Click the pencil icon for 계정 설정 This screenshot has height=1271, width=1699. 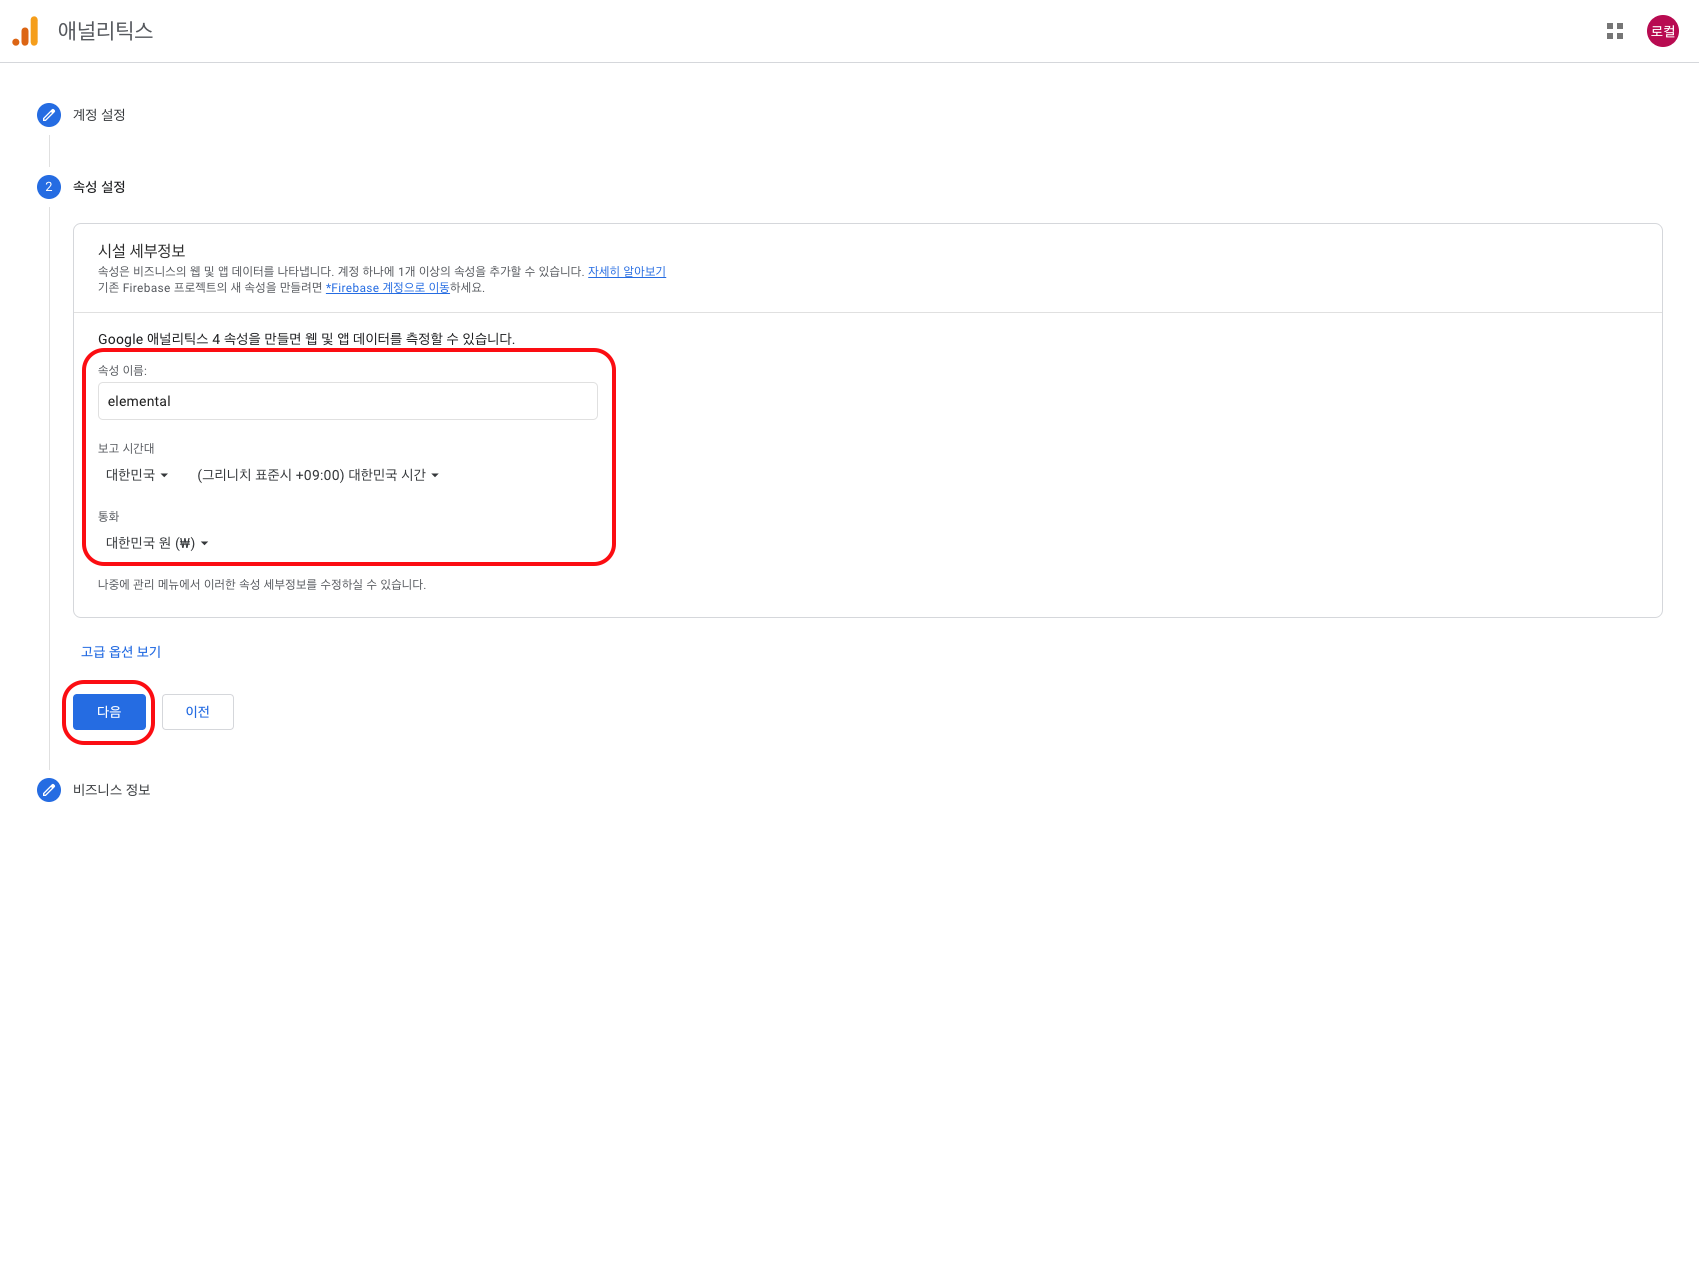[49, 115]
